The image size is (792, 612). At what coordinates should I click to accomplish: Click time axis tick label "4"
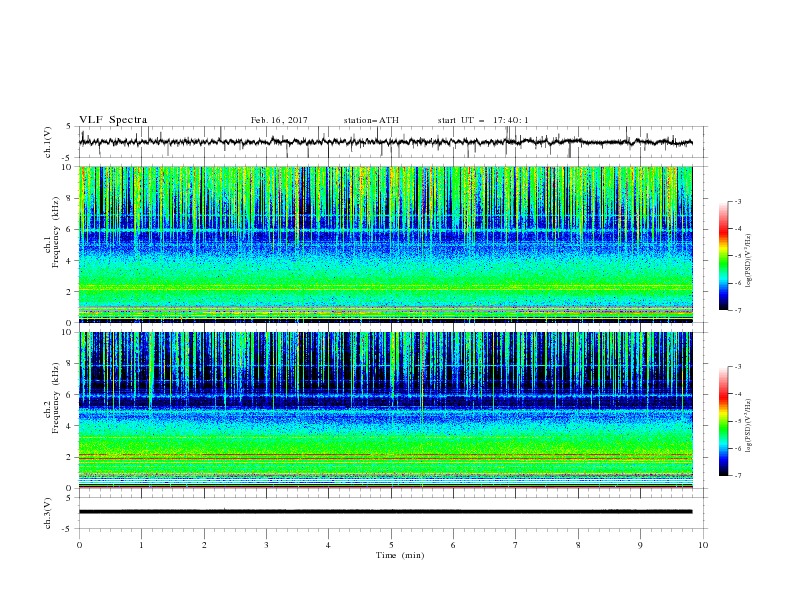tap(328, 545)
